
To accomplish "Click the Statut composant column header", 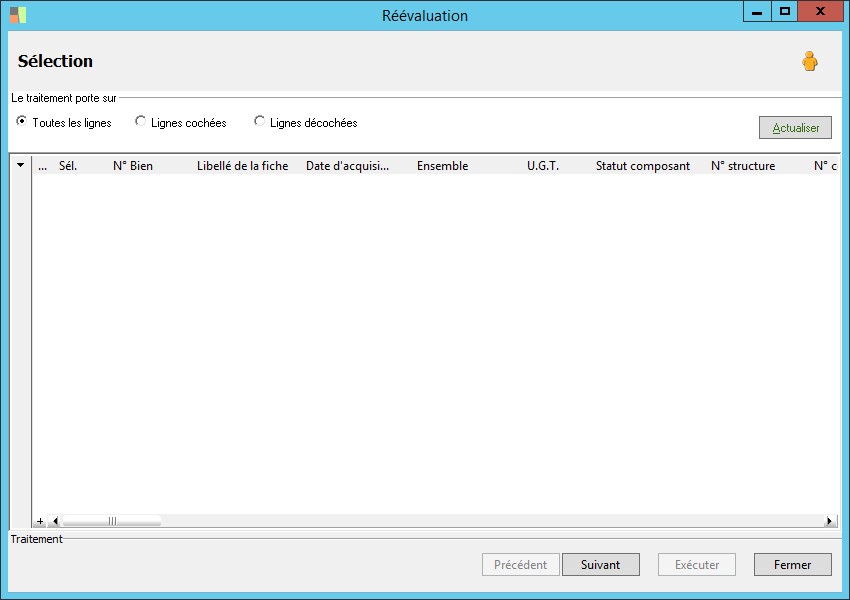I will pyautogui.click(x=643, y=166).
